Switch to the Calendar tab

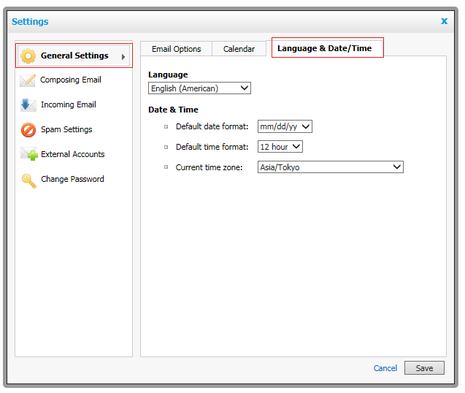[239, 49]
